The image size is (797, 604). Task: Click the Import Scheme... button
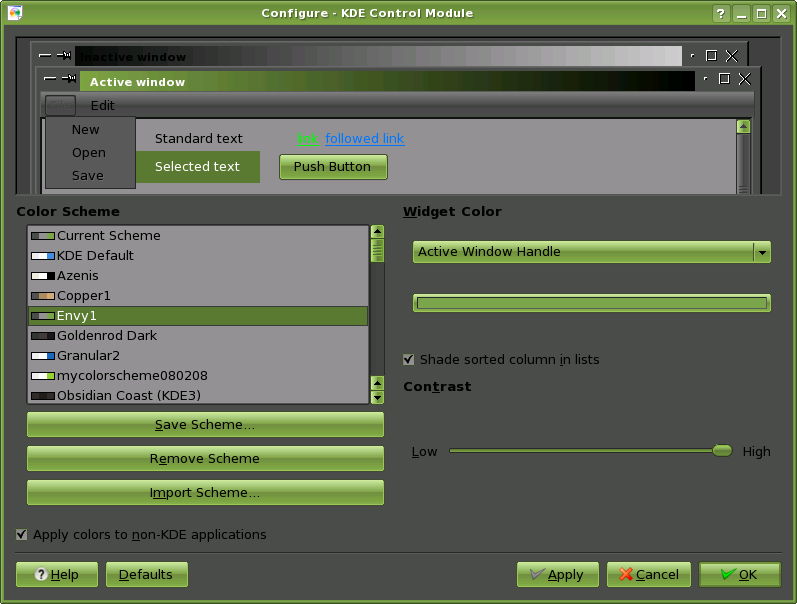tap(205, 493)
